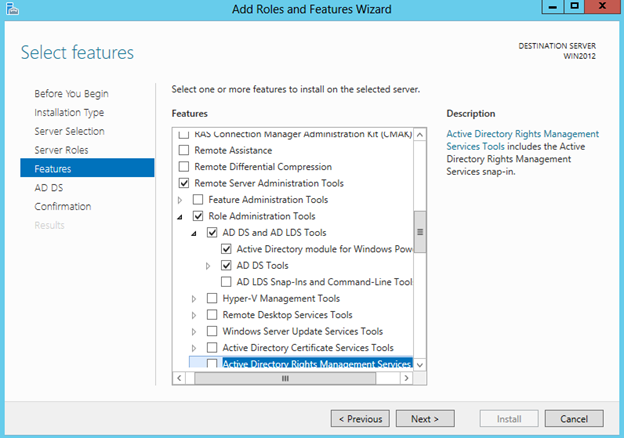Image resolution: width=624 pixels, height=438 pixels.
Task: Click the wizard icon in title bar
Action: tap(9, 9)
